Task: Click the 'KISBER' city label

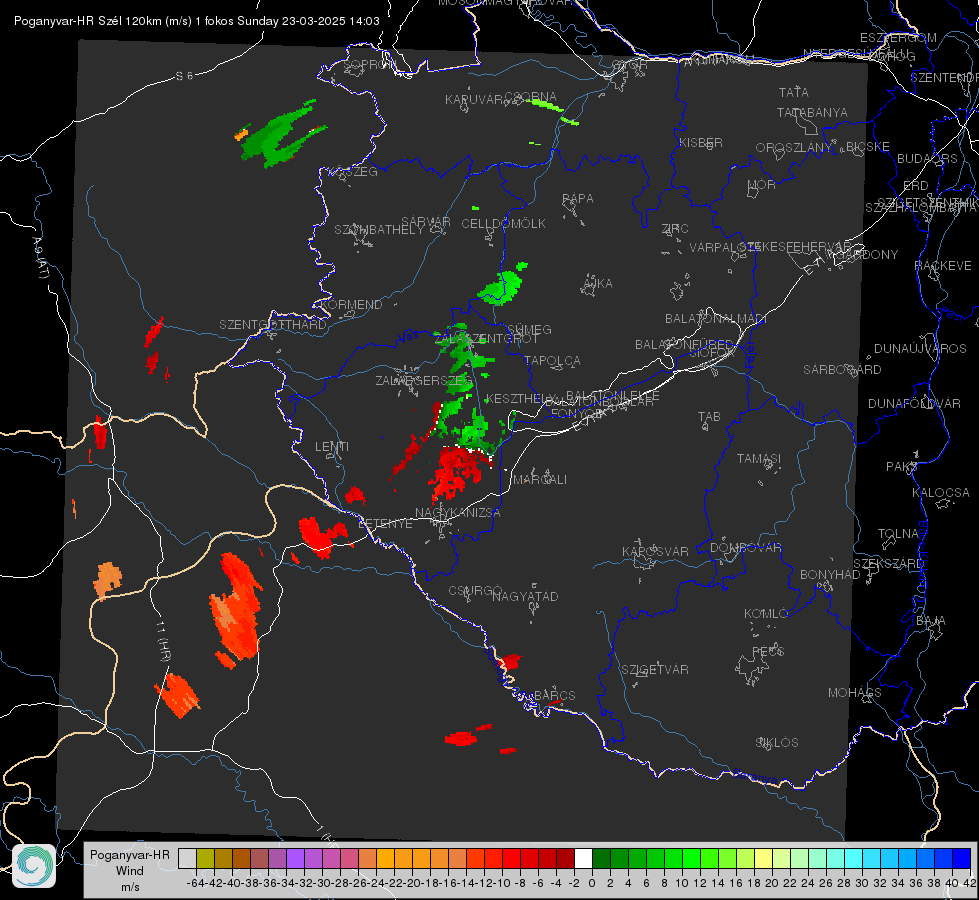Action: point(701,142)
